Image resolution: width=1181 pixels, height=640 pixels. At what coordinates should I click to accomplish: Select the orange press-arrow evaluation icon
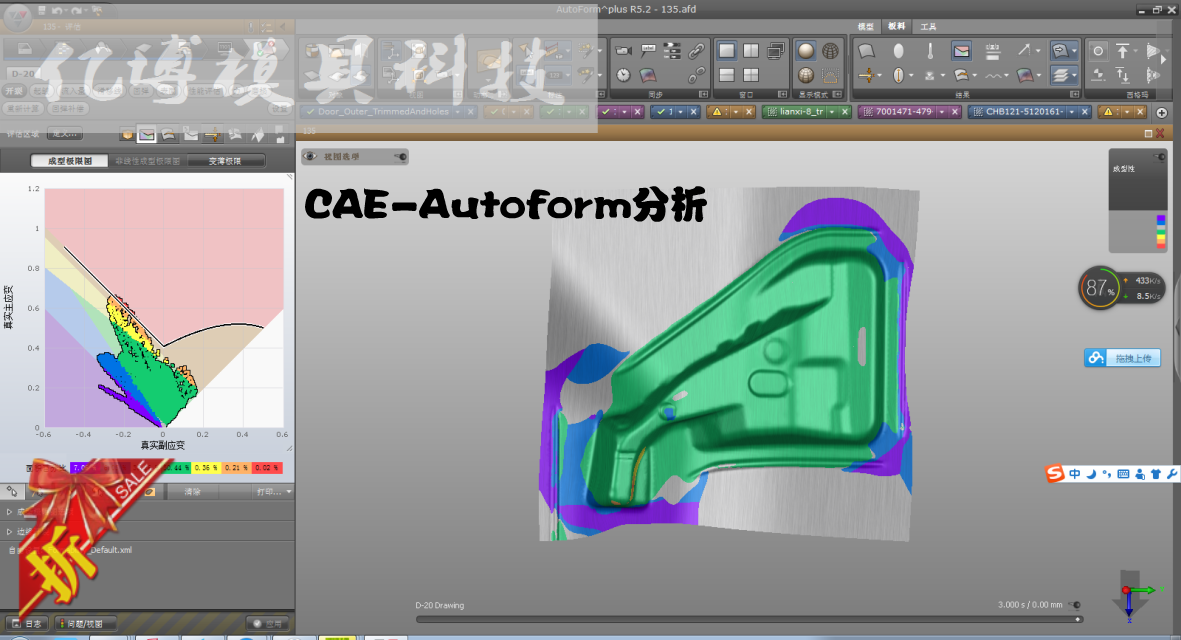(x=212, y=135)
